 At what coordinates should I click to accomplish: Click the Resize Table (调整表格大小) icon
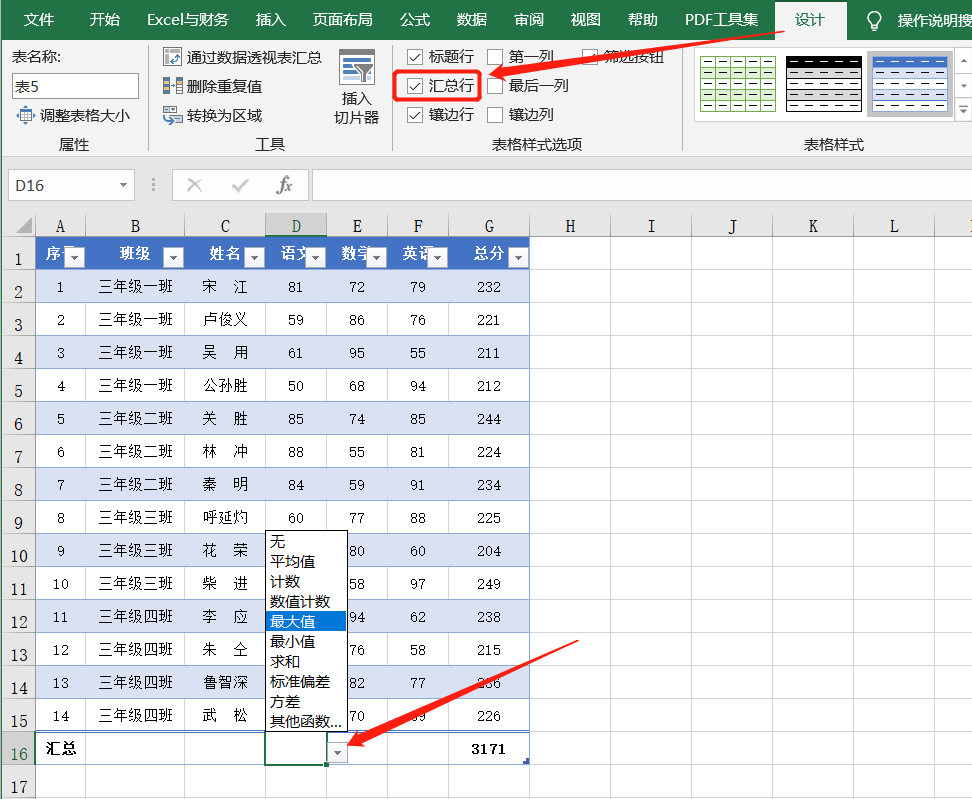click(26, 116)
